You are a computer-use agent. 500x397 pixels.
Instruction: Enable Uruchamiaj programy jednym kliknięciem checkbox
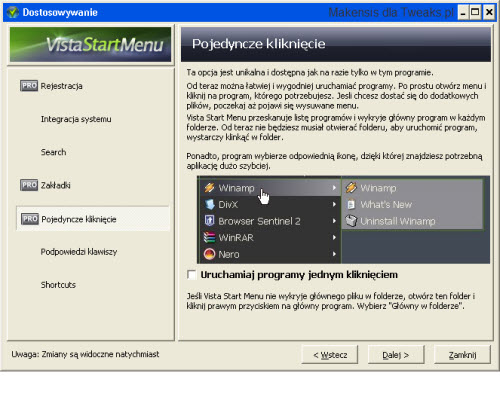[x=192, y=275]
